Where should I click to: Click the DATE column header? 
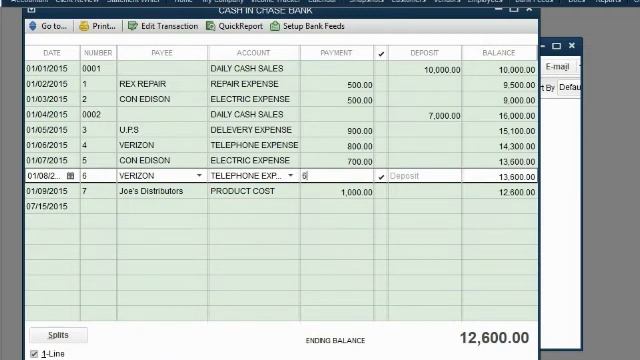tap(52, 53)
